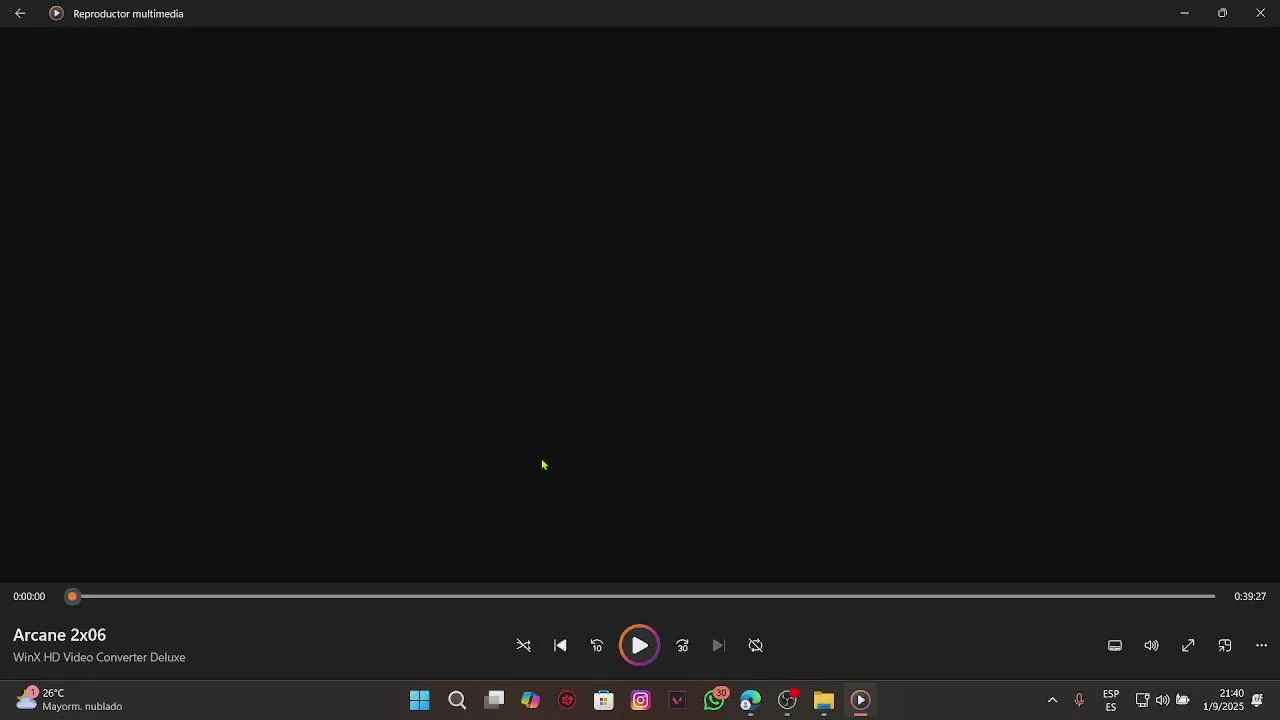Open Task View on the taskbar
This screenshot has height=720, width=1280.
point(494,700)
